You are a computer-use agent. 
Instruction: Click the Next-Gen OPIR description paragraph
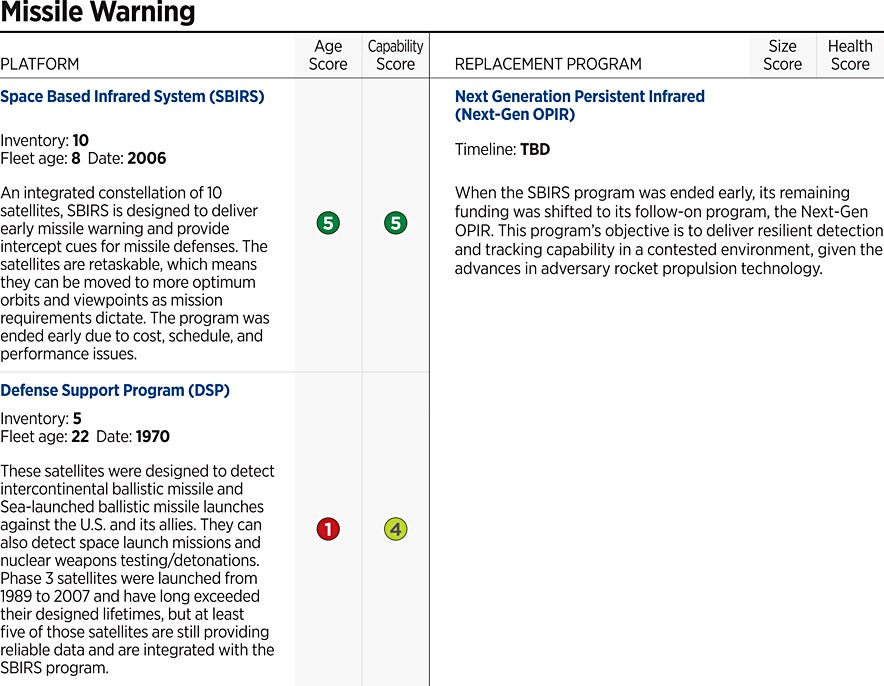click(x=668, y=230)
